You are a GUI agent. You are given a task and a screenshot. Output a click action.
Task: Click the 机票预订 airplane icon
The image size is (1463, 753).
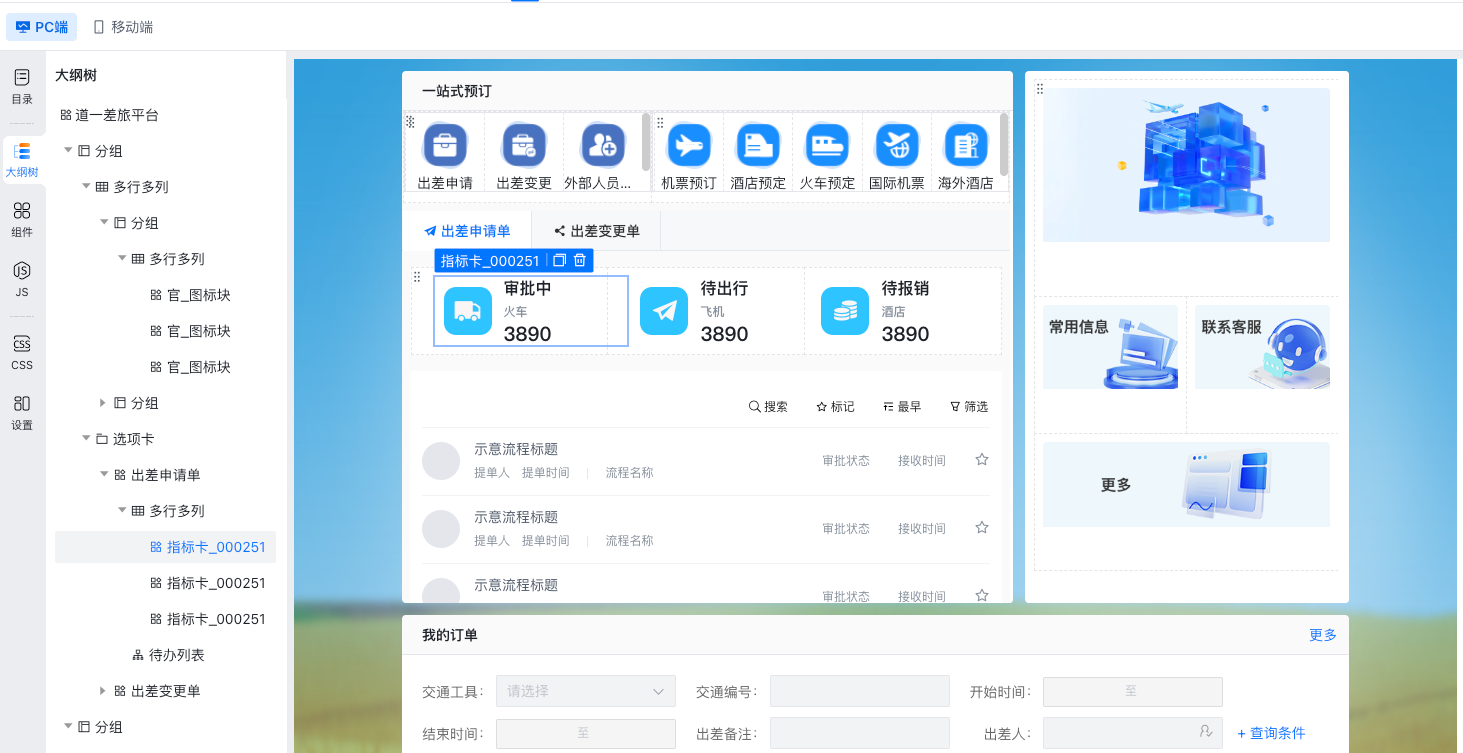coord(689,146)
